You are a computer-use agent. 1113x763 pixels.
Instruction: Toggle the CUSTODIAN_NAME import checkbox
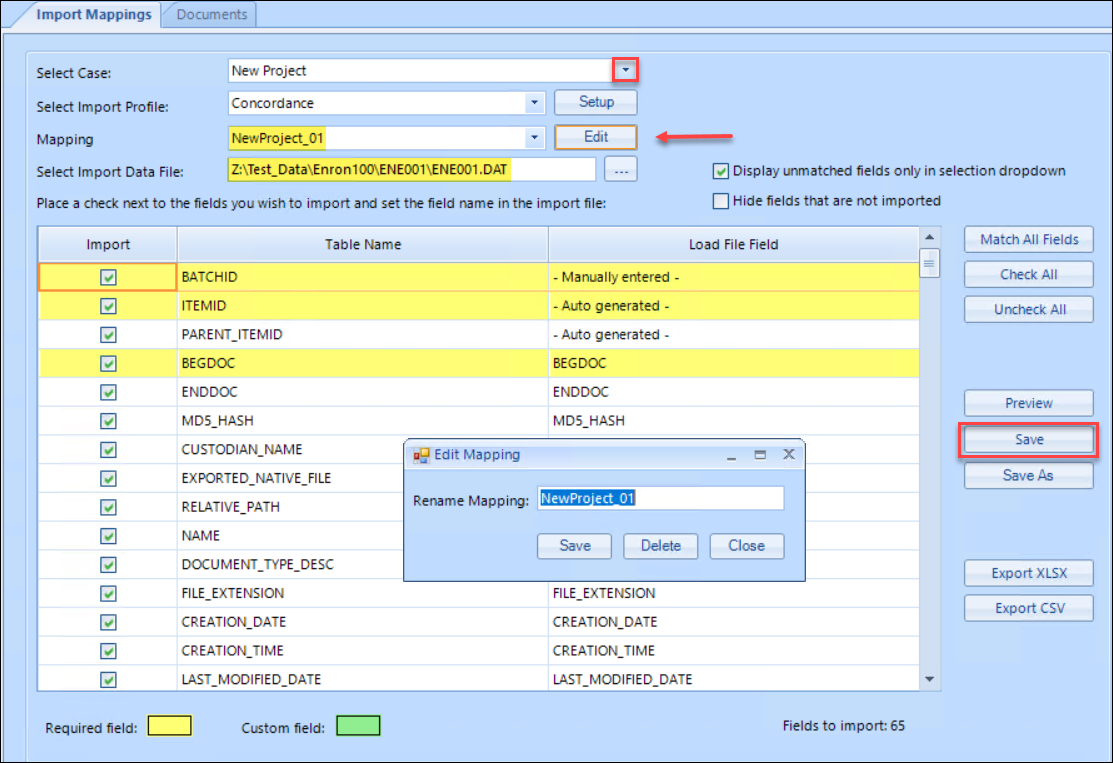[x=107, y=449]
